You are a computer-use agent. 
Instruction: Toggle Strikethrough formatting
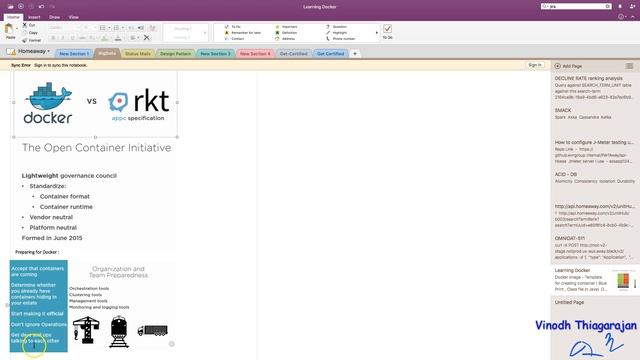pyautogui.click(x=82, y=38)
